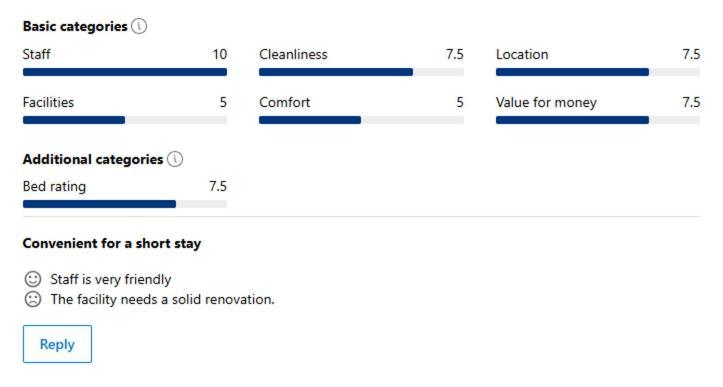Click the Value for money label

[546, 102]
